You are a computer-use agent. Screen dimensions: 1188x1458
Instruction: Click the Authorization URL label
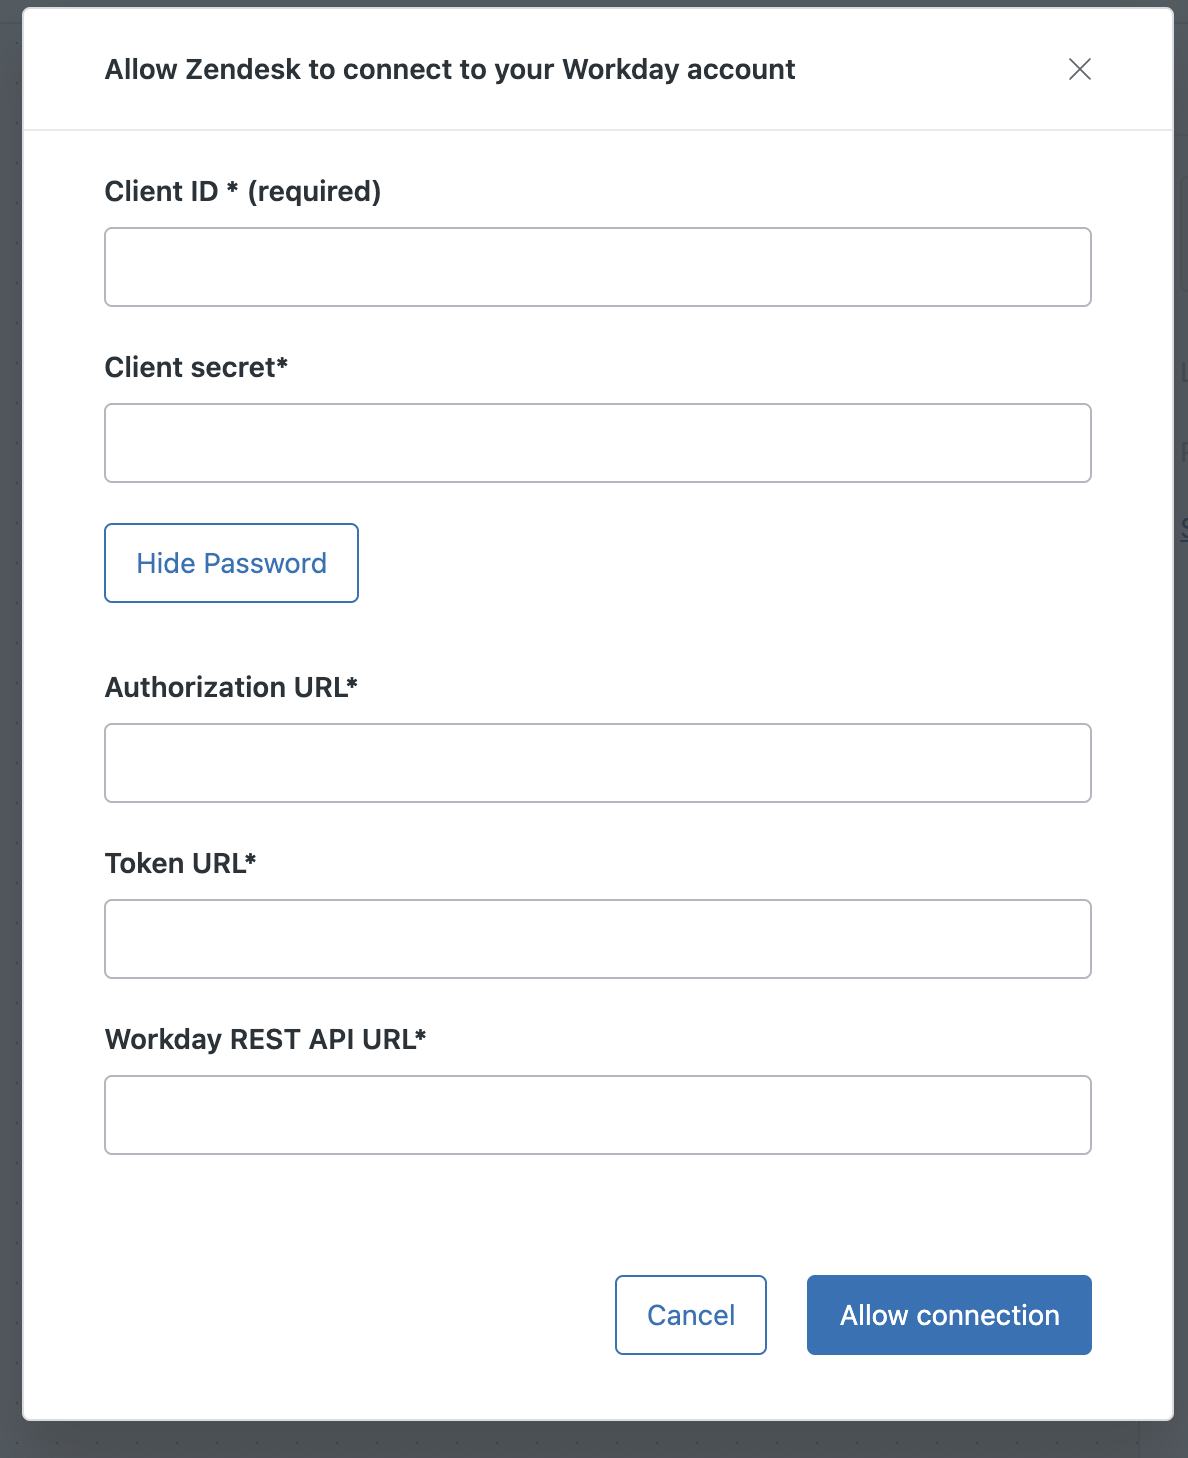coord(225,687)
